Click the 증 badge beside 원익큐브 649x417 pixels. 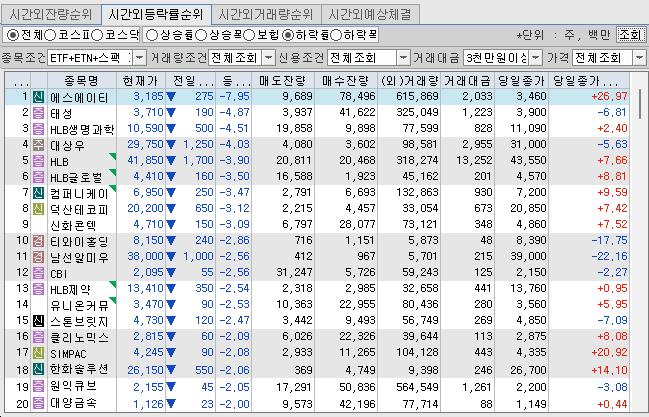tap(38, 387)
